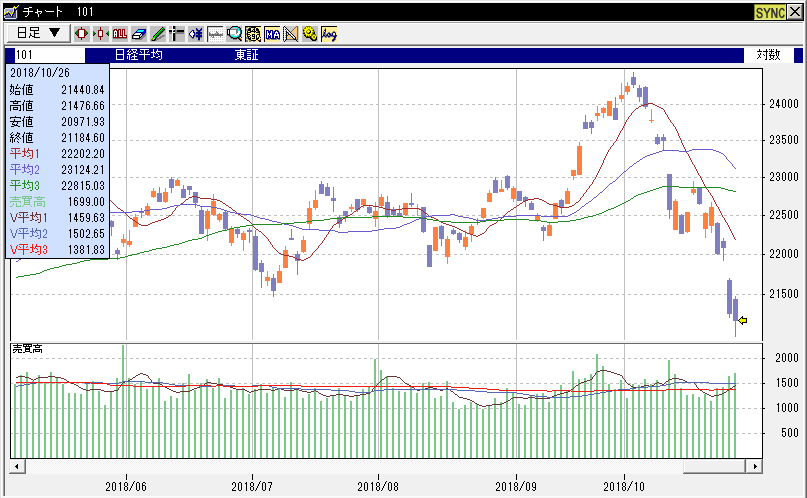Click the crosshair ruler icon
807x498 pixels.
coord(176,33)
